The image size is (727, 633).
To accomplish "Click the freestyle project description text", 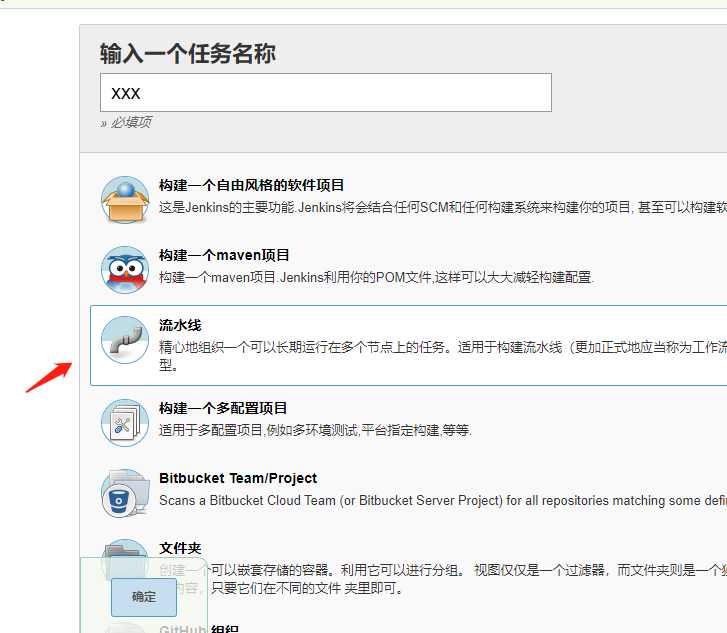I will (443, 207).
